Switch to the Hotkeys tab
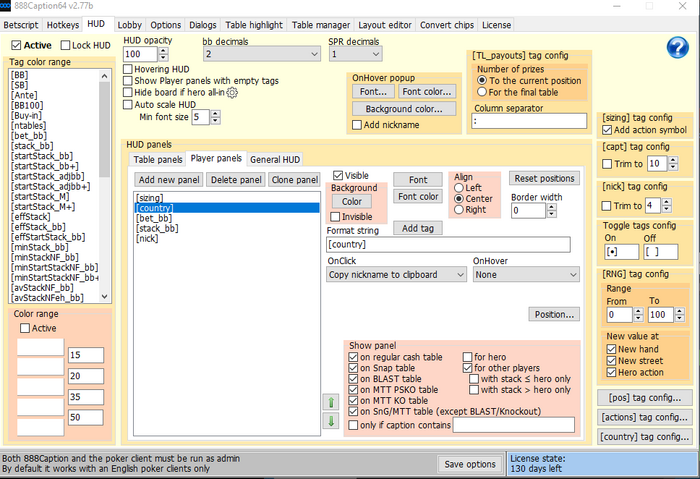The image size is (700, 479). pos(63,25)
